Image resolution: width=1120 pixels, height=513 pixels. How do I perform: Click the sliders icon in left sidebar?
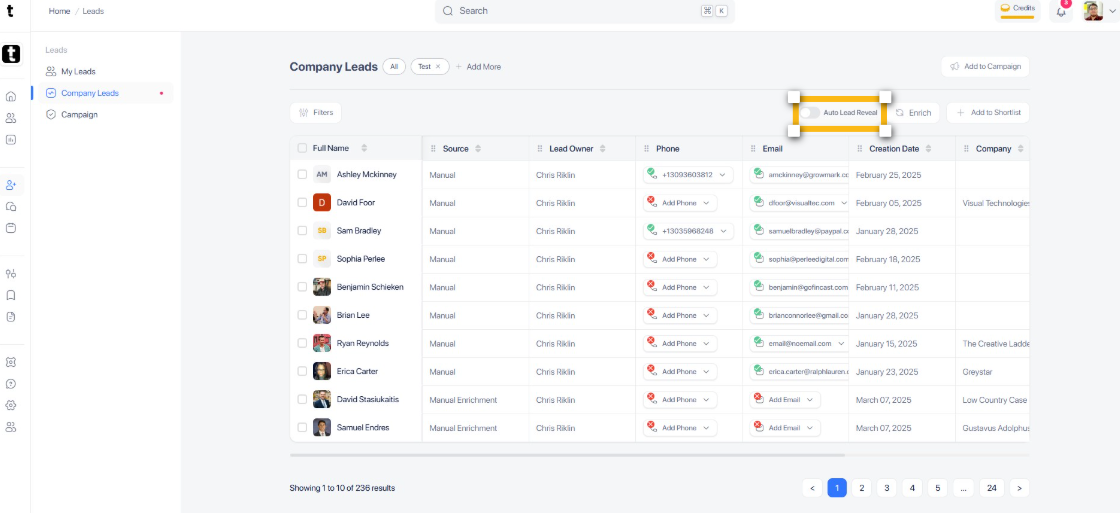11,274
